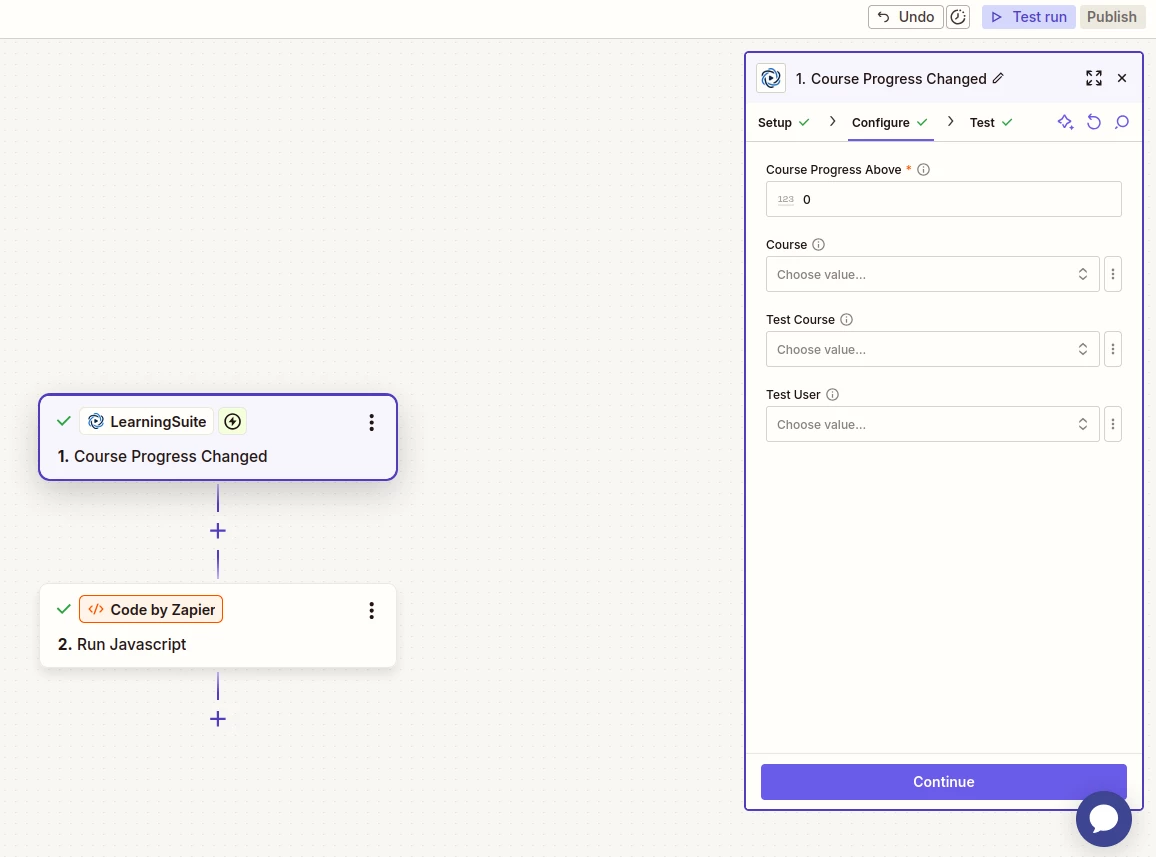Viewport: 1156px width, 857px height.
Task: Switch to the Configure tab
Action: [889, 122]
